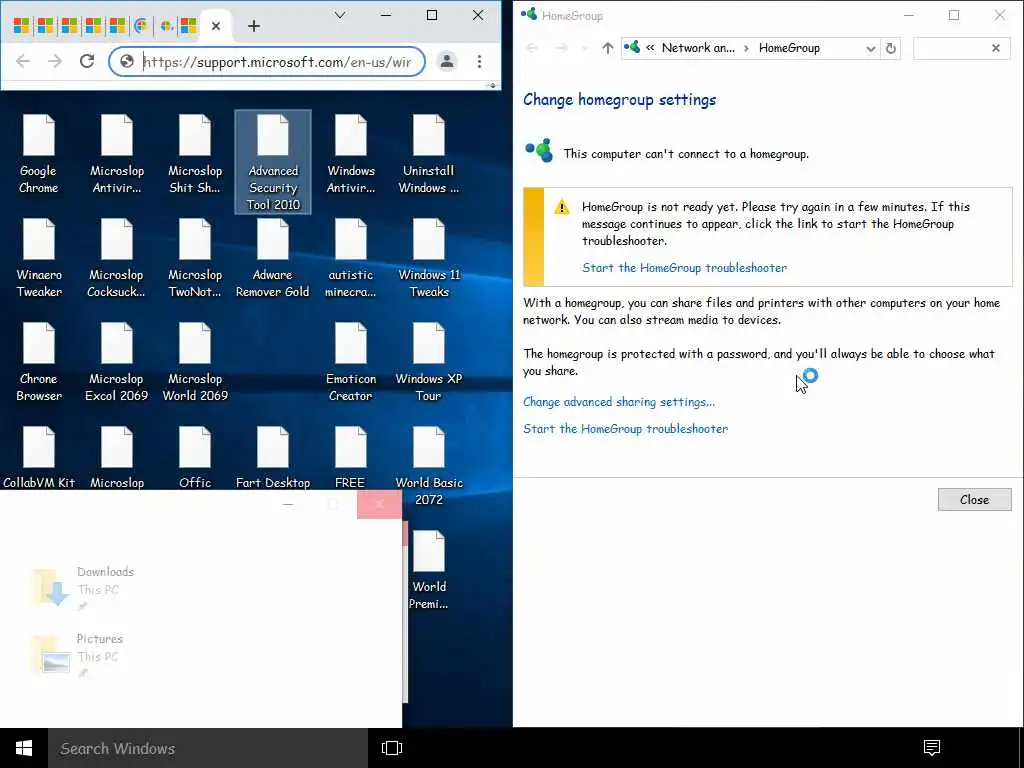Viewport: 1024px width, 768px height.
Task: Select the World Premi... desktop icon
Action: tap(428, 570)
